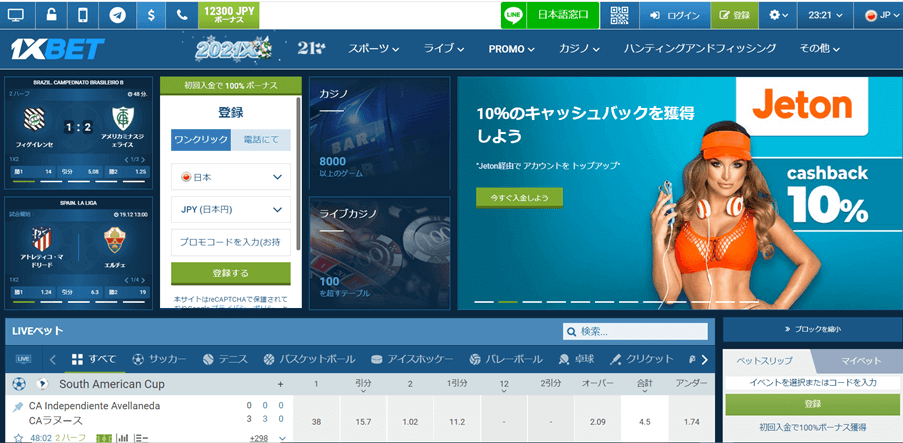The height and width of the screenshot is (443, 903).
Task: Click the ログイン button
Action: pyautogui.click(x=674, y=16)
